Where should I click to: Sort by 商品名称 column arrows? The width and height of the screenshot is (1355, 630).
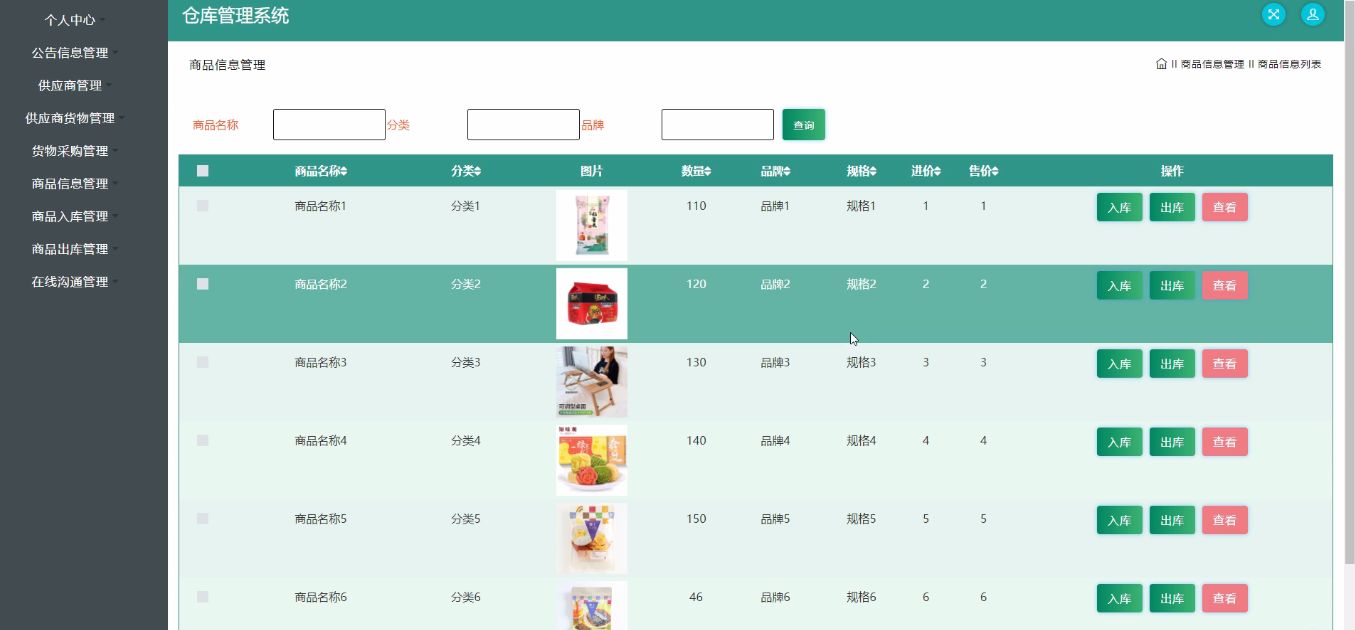pos(344,171)
